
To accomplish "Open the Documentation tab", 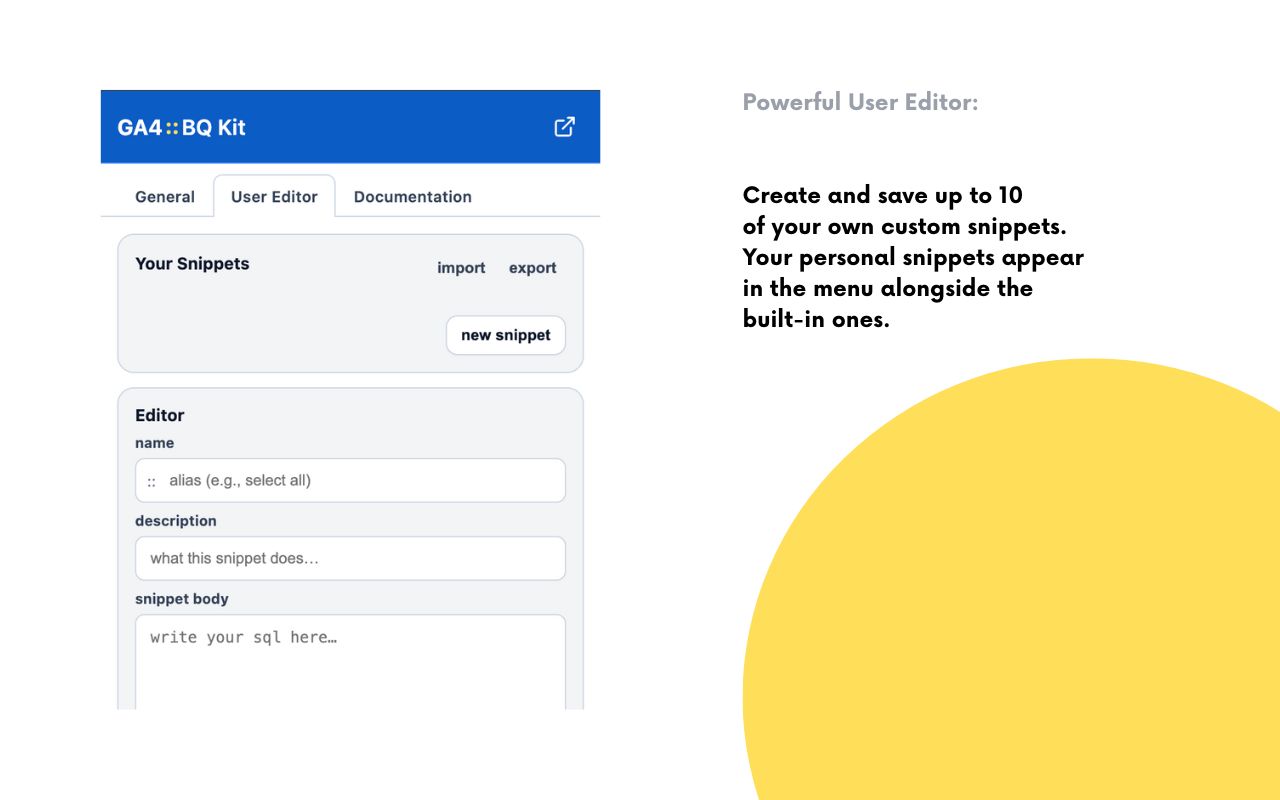I will point(413,197).
